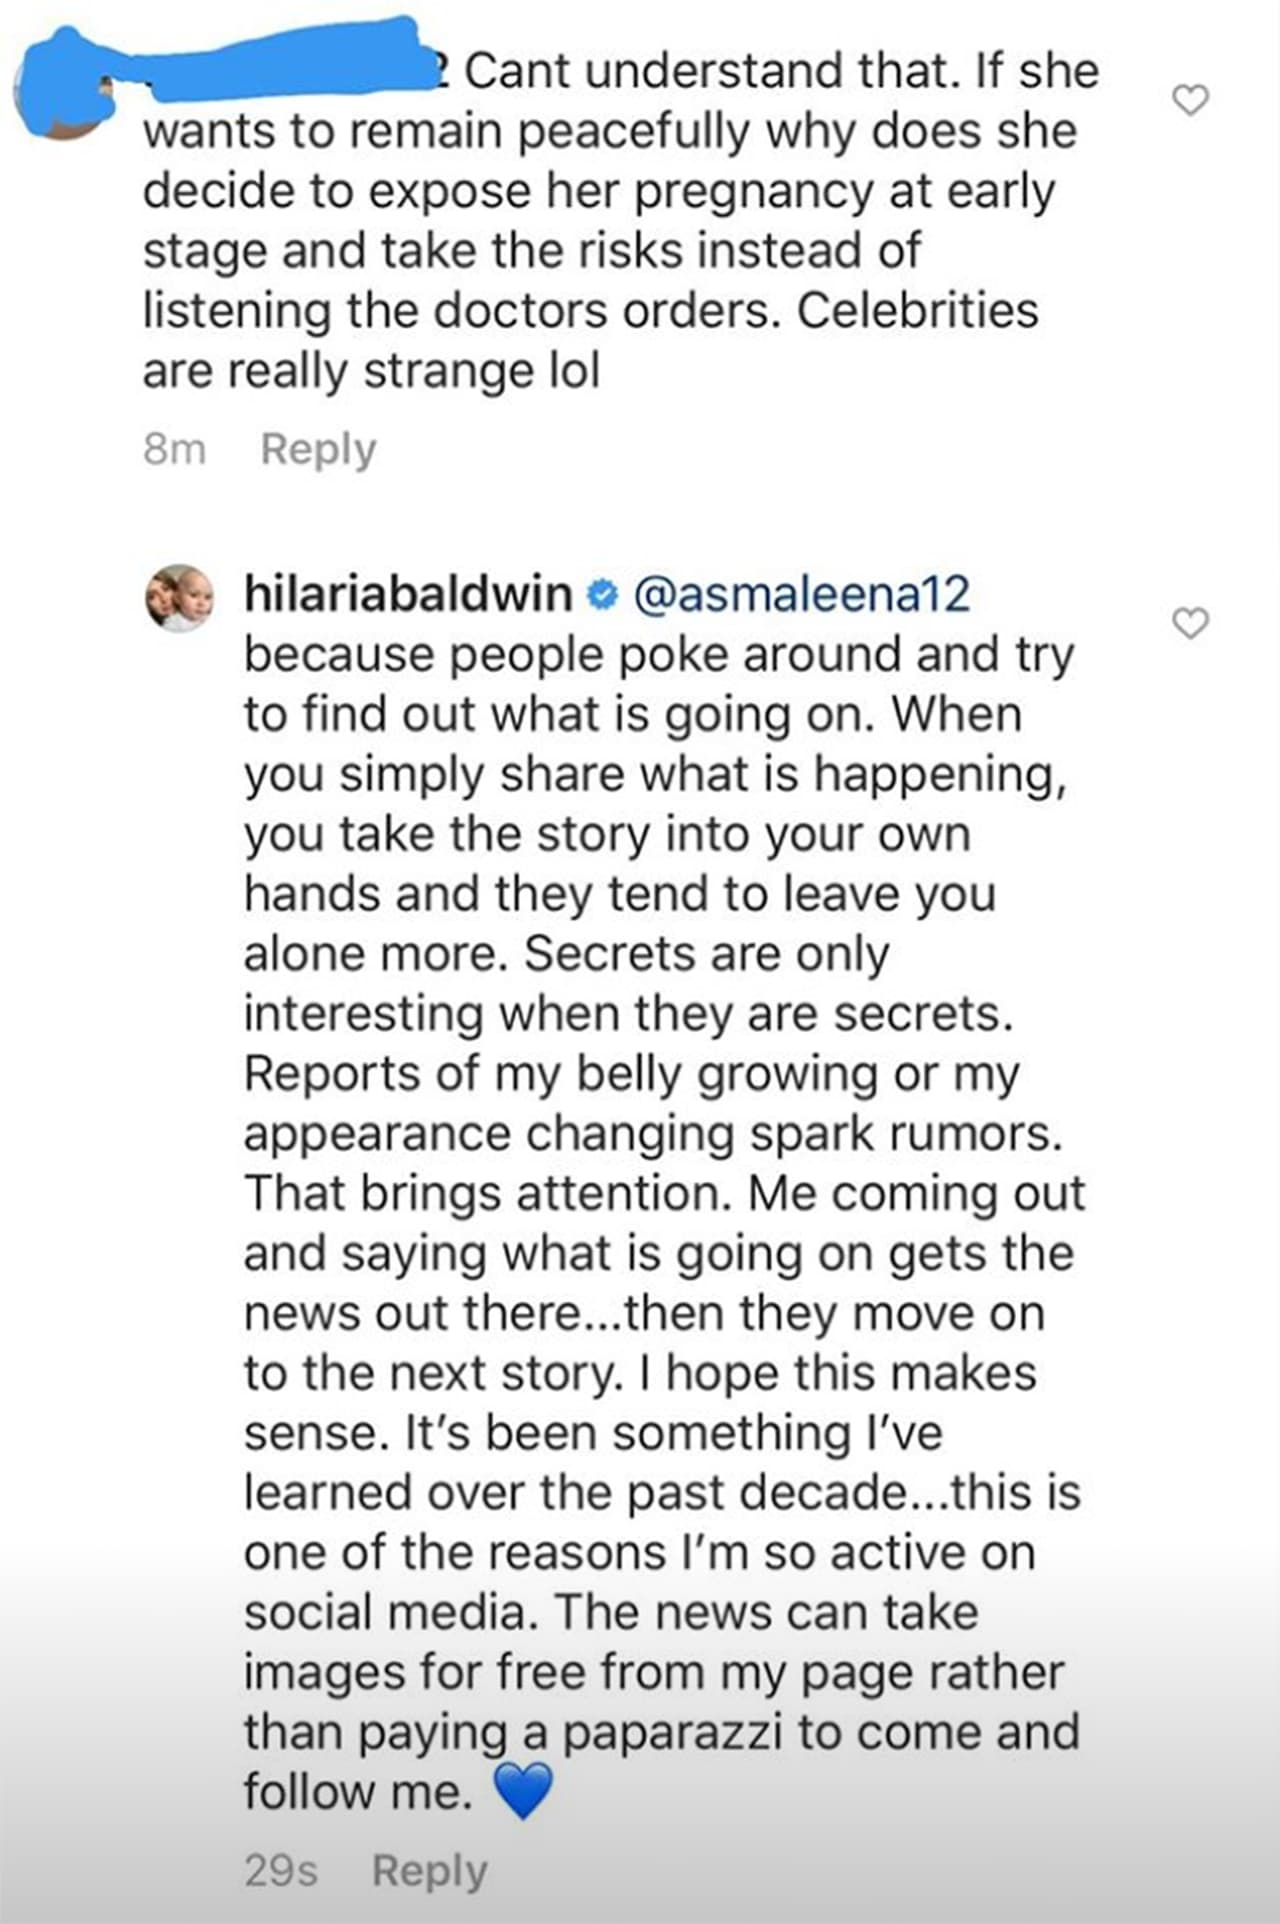The image size is (1280, 1924).
Task: Like the first comment with the heart icon
Action: [x=1190, y=100]
